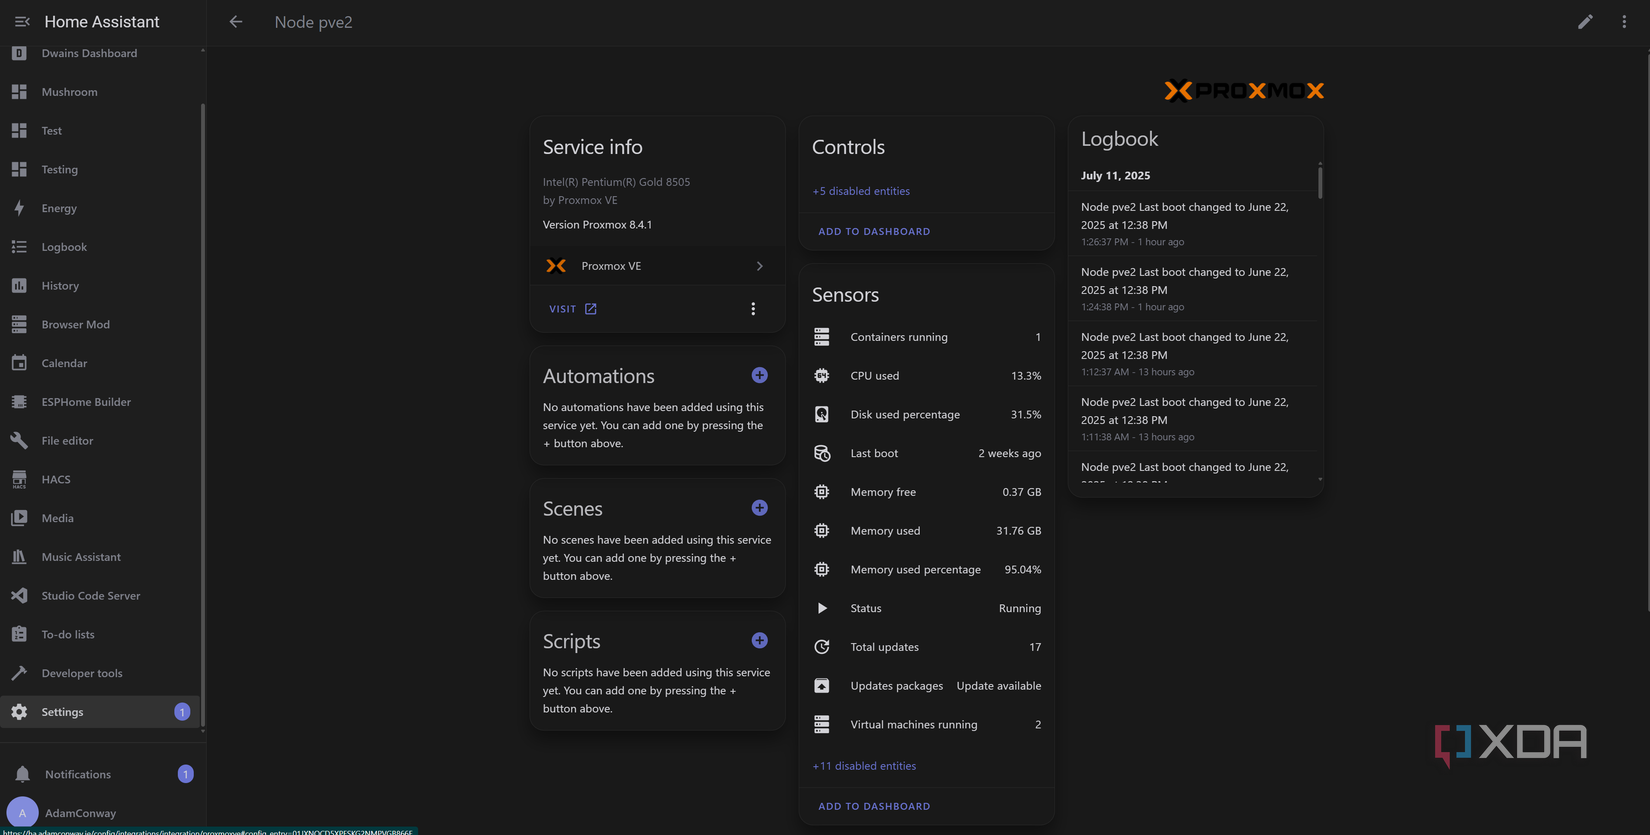Collapse the sidebar with the menu icon
1650x835 pixels.
click(22, 21)
